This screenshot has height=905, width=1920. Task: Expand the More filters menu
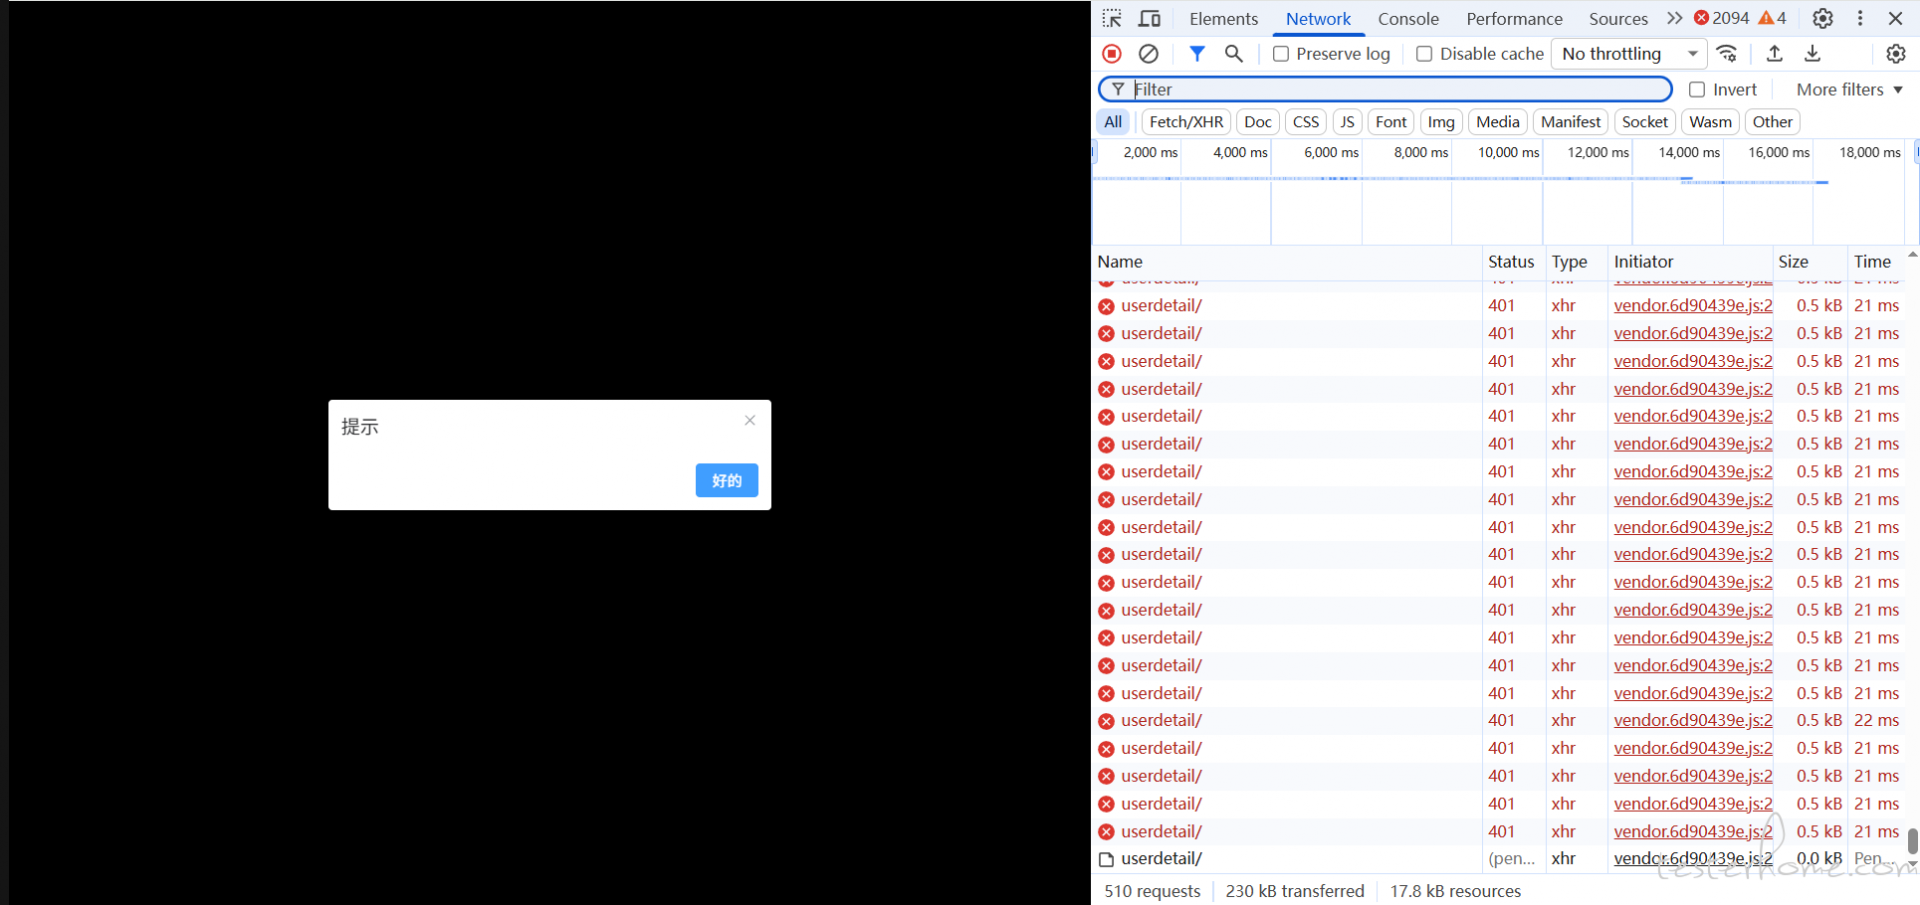pyautogui.click(x=1848, y=90)
